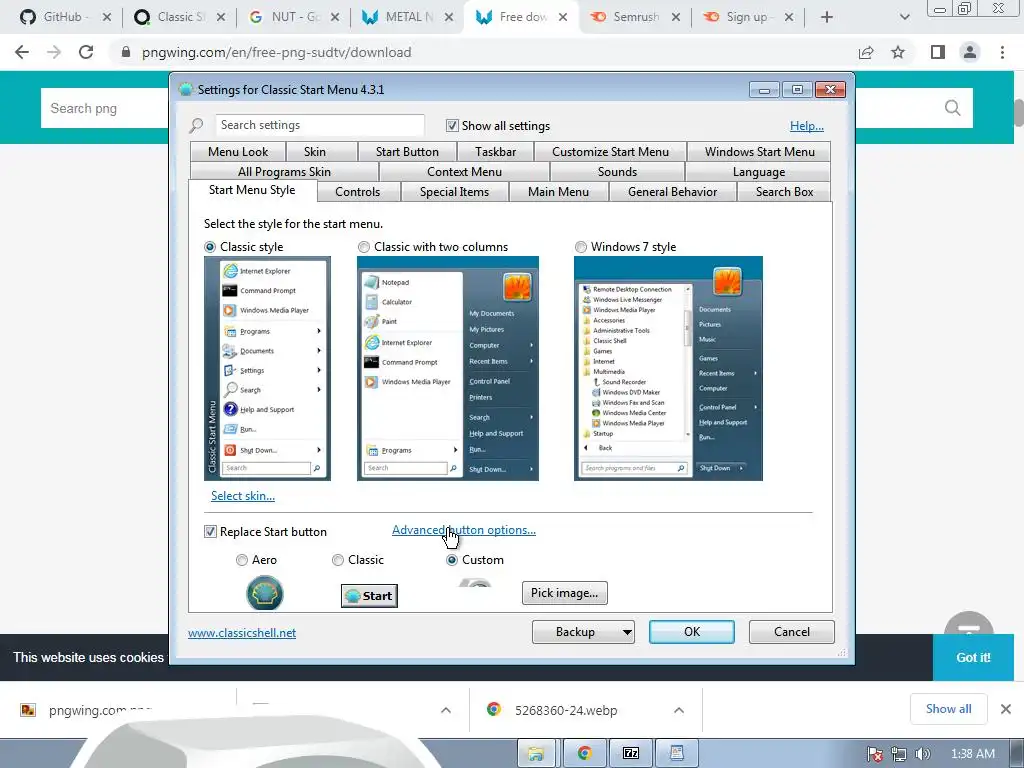Click the Search settings input field
Image resolution: width=1024 pixels, height=768 pixels.
tap(320, 125)
